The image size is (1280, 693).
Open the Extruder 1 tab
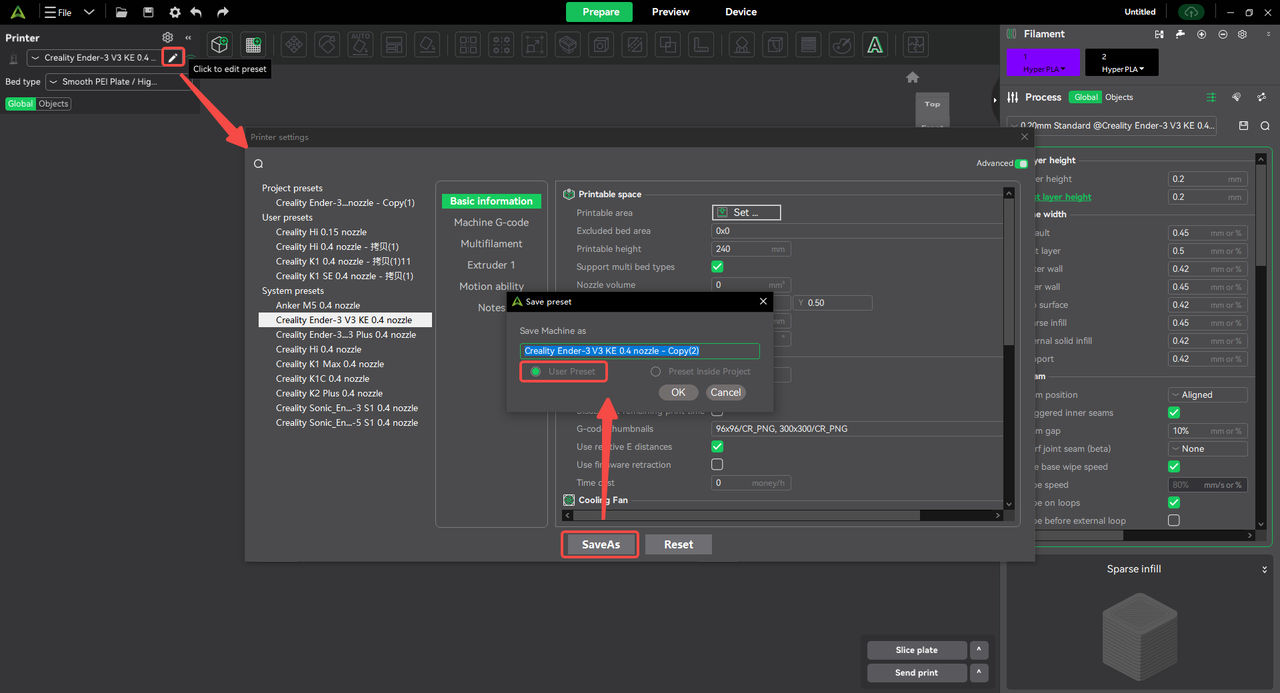point(491,265)
